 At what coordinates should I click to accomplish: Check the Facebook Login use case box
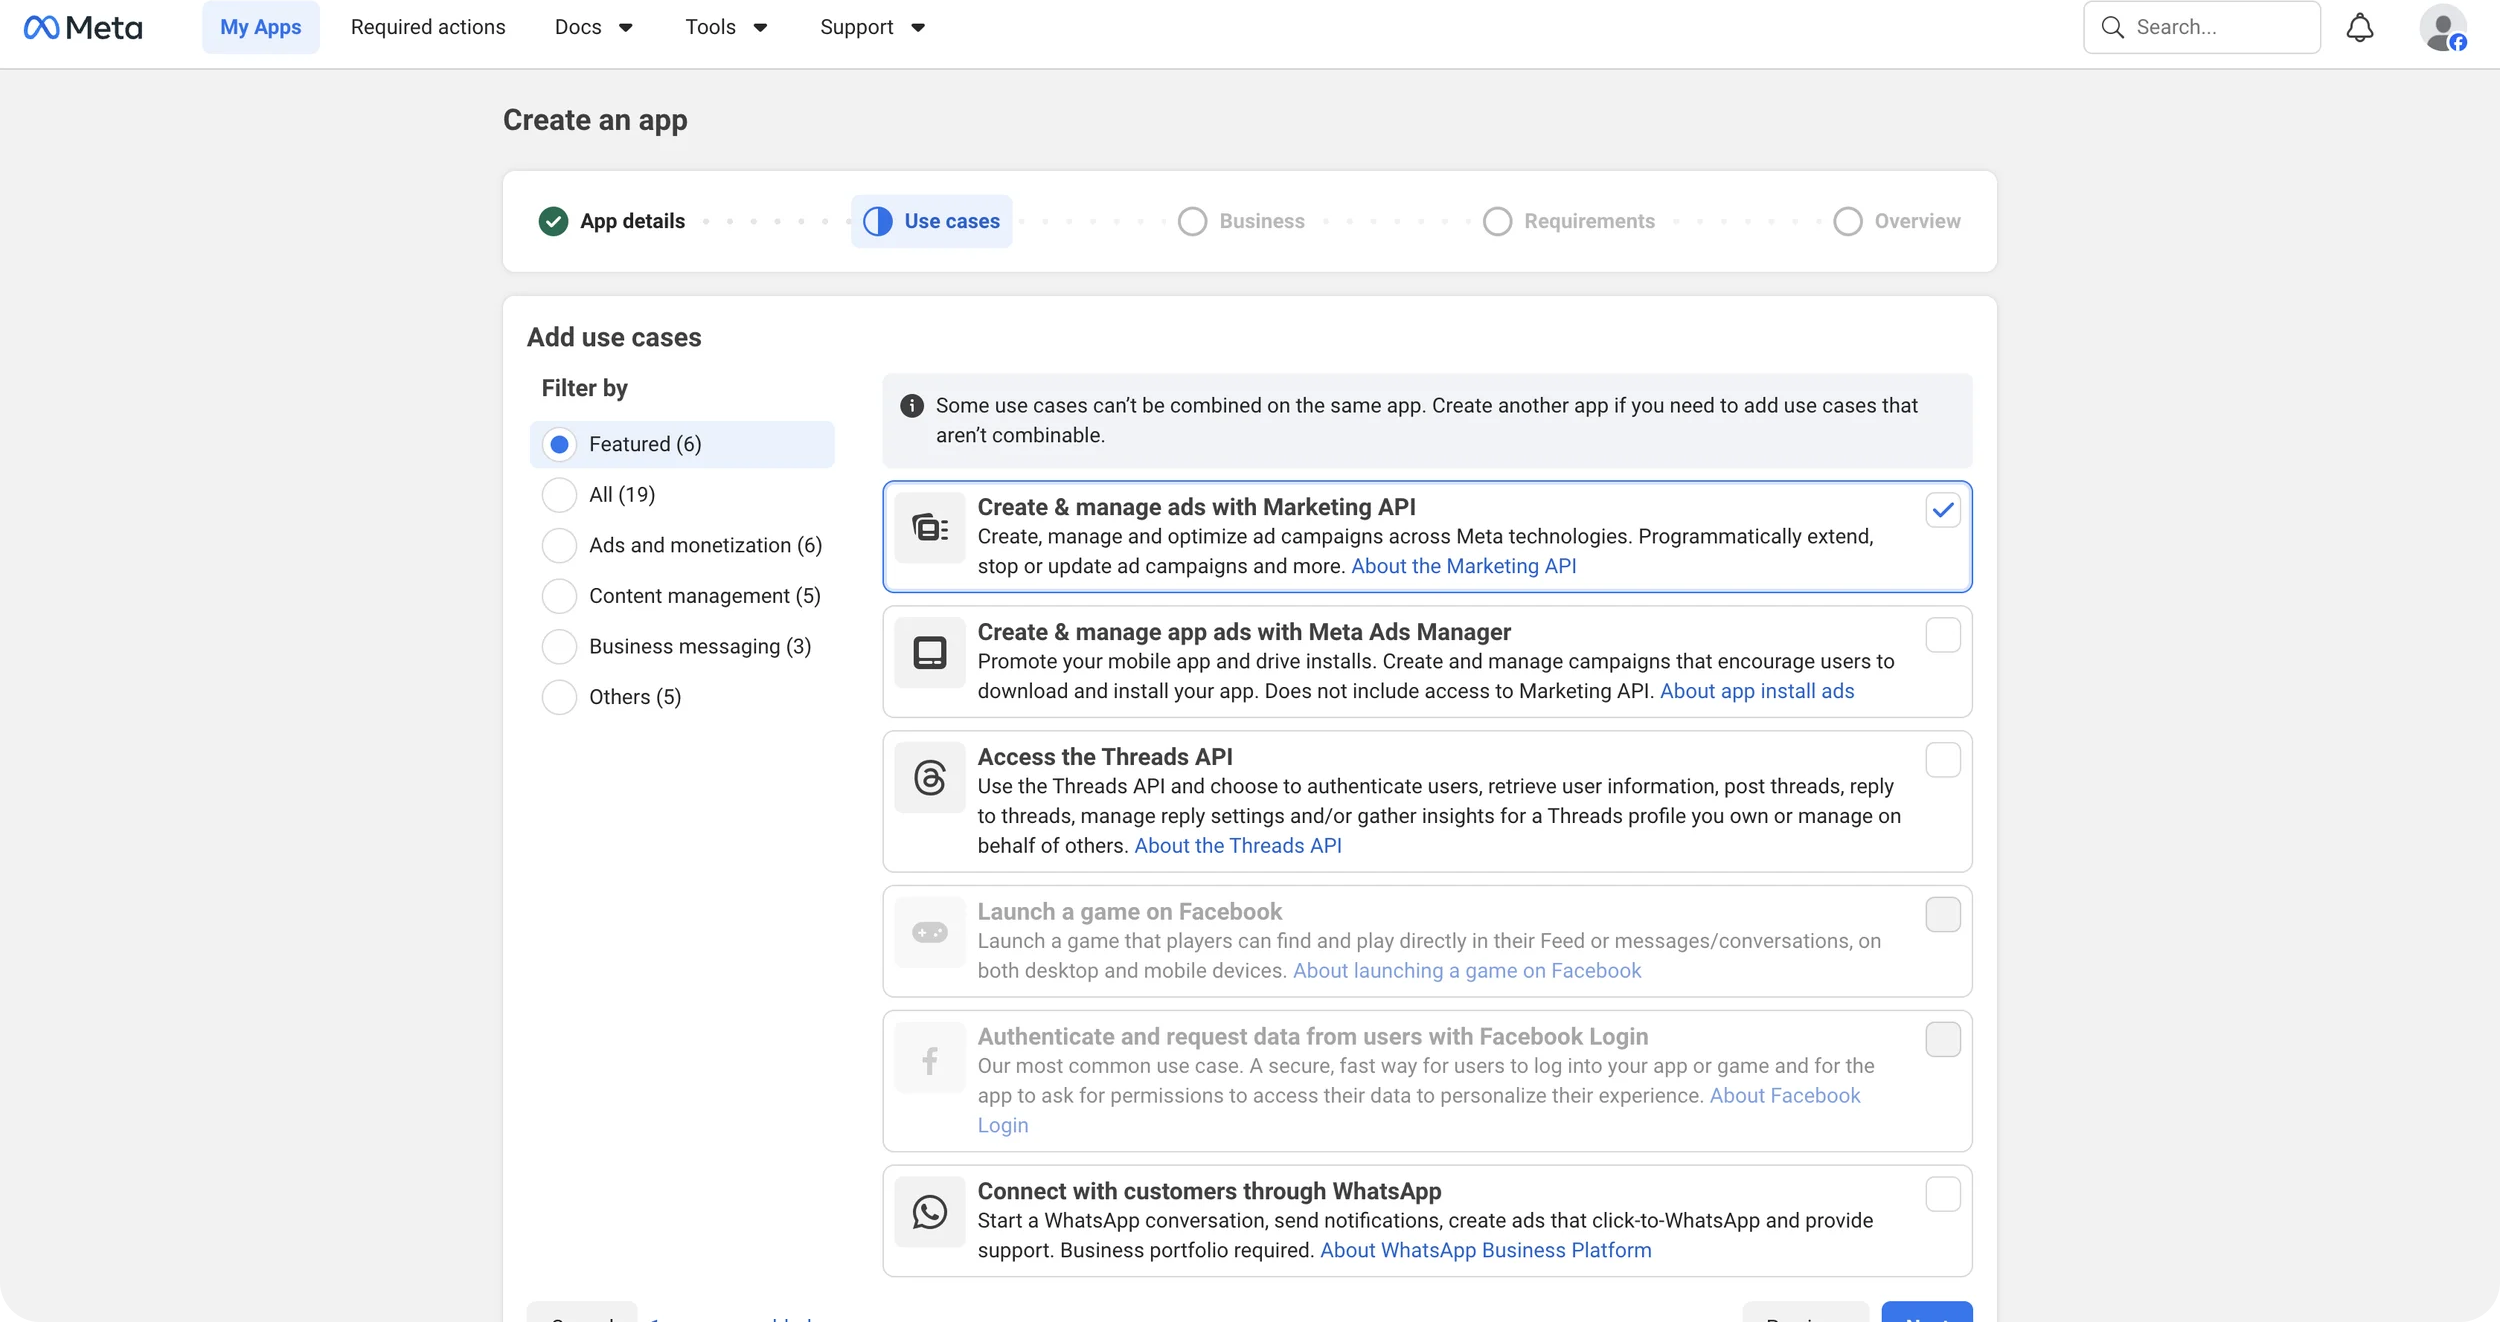[1943, 1040]
